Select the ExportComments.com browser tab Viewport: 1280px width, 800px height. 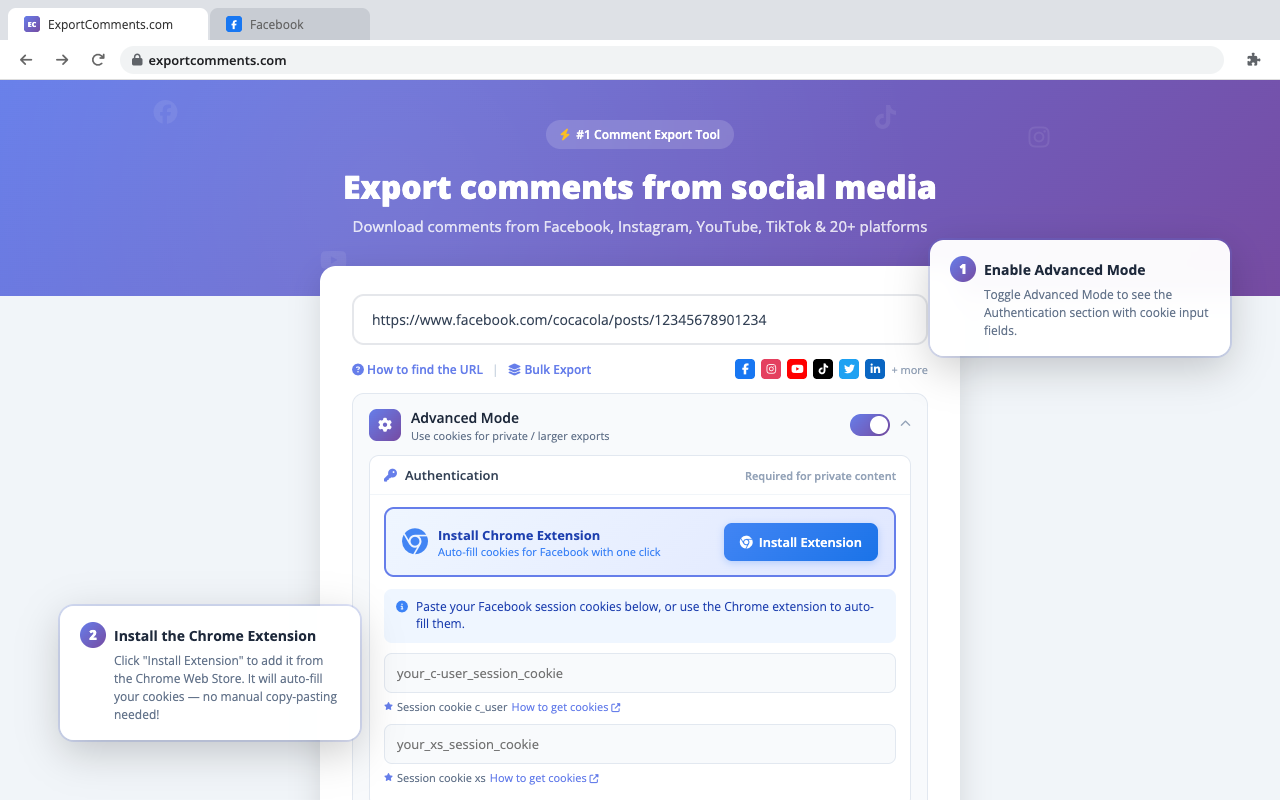pos(108,24)
